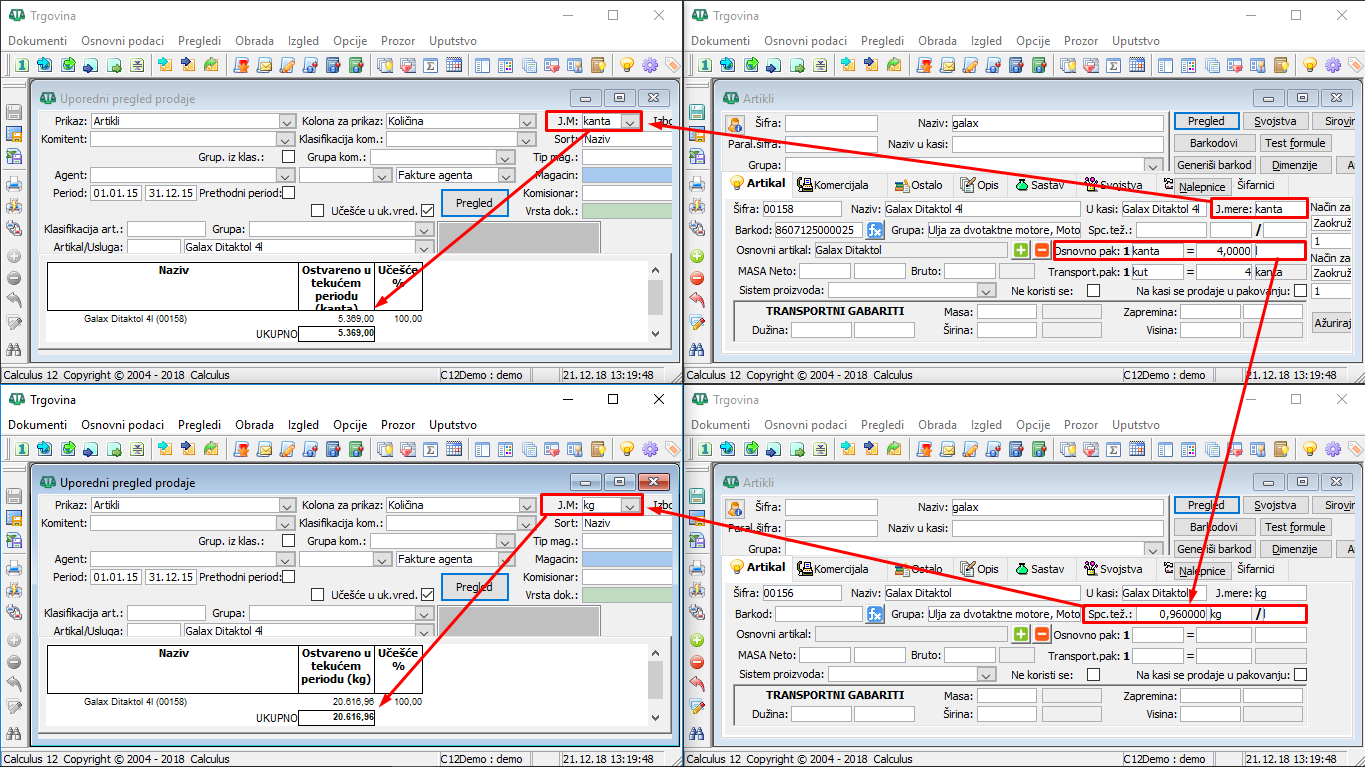Click report scrollbar up arrow in kg report window

tap(655, 654)
